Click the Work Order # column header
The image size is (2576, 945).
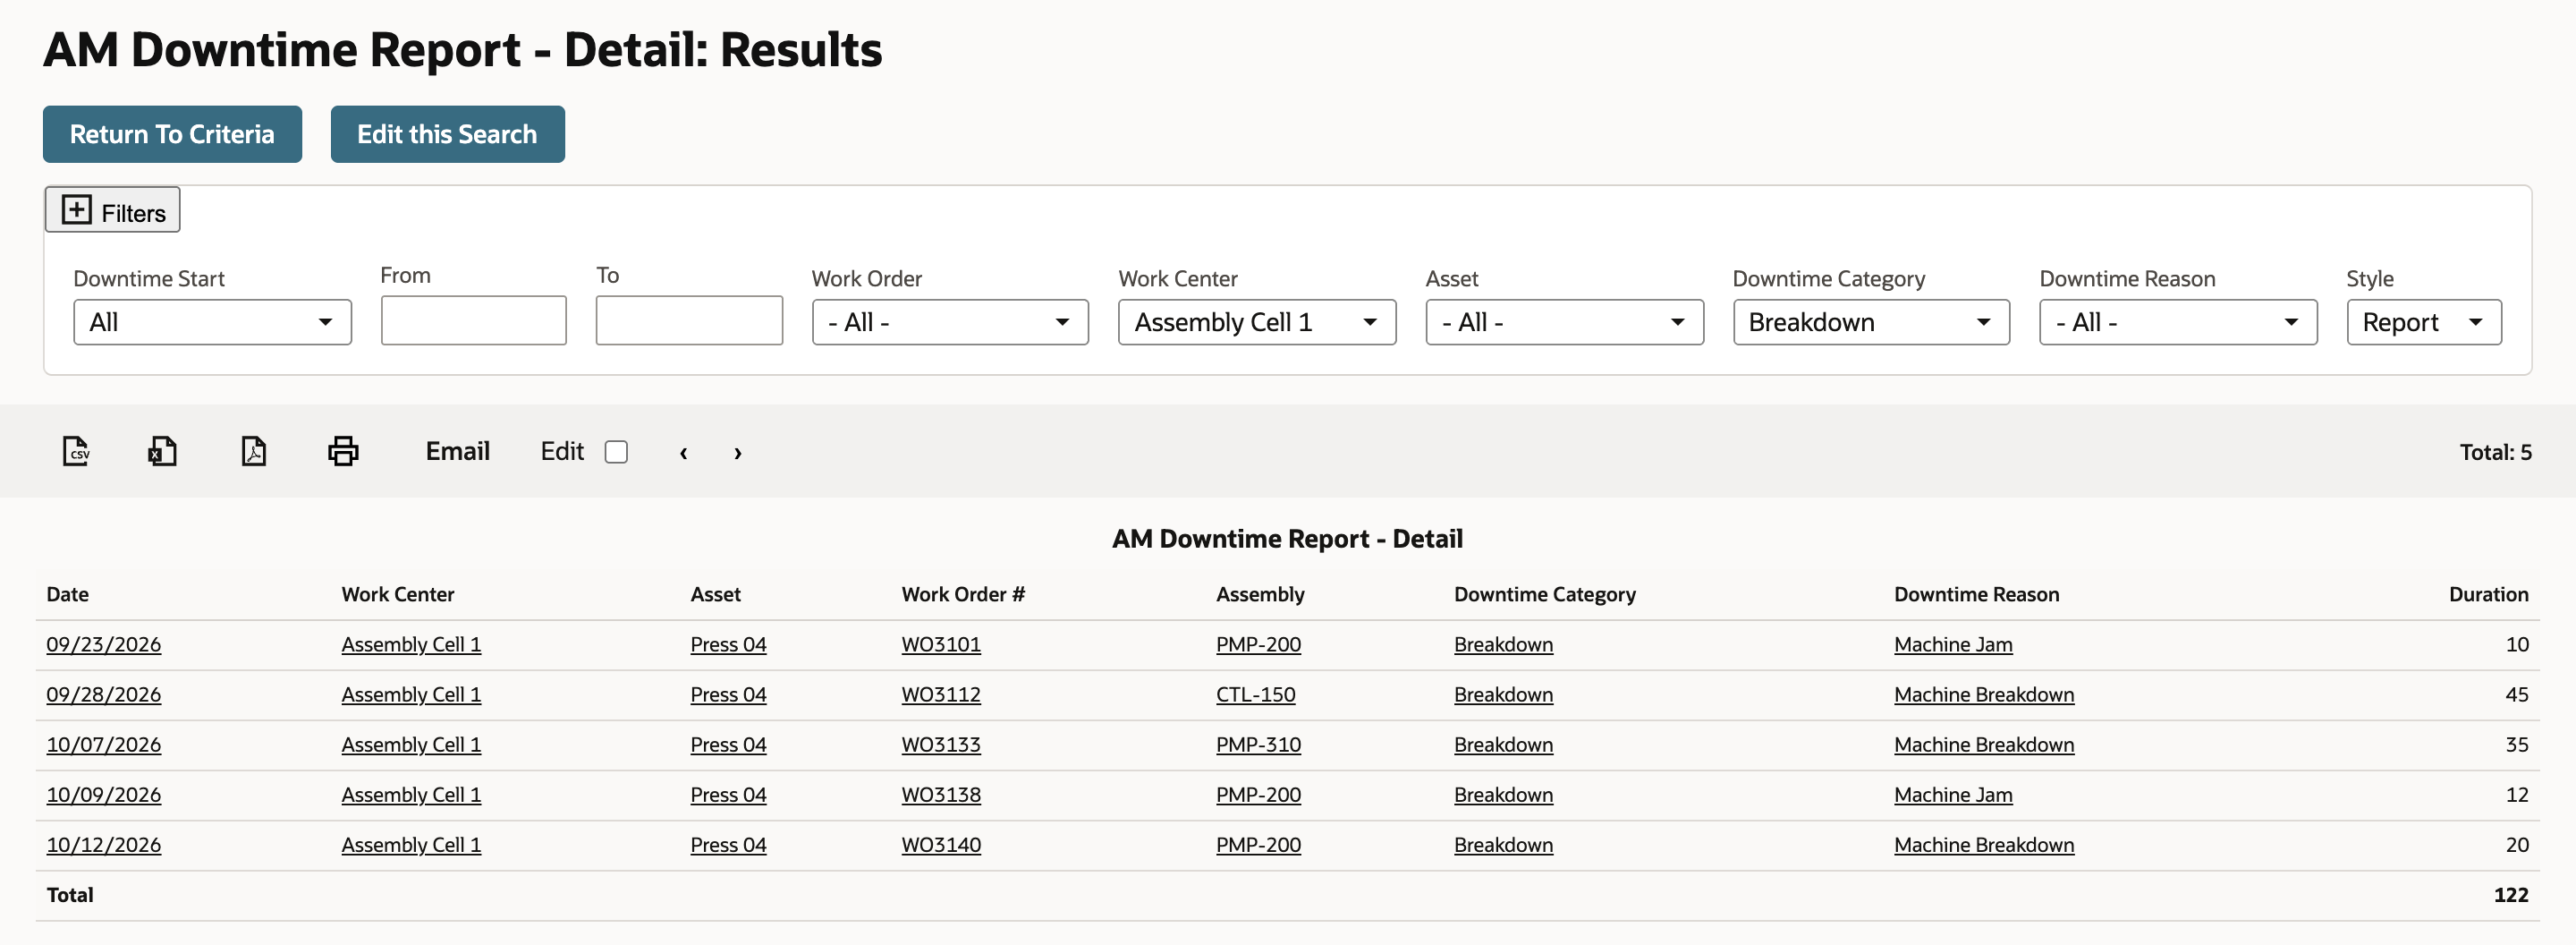pos(963,594)
